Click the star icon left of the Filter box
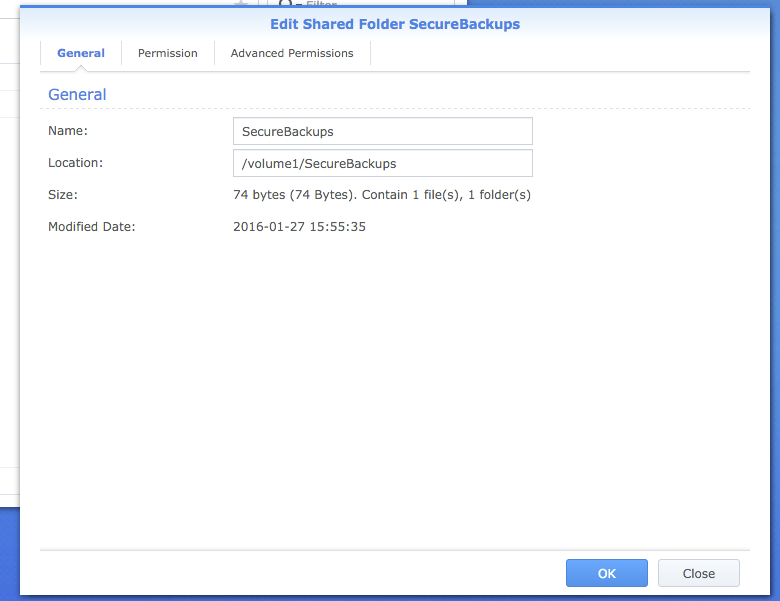This screenshot has width=780, height=601. pyautogui.click(x=240, y=5)
